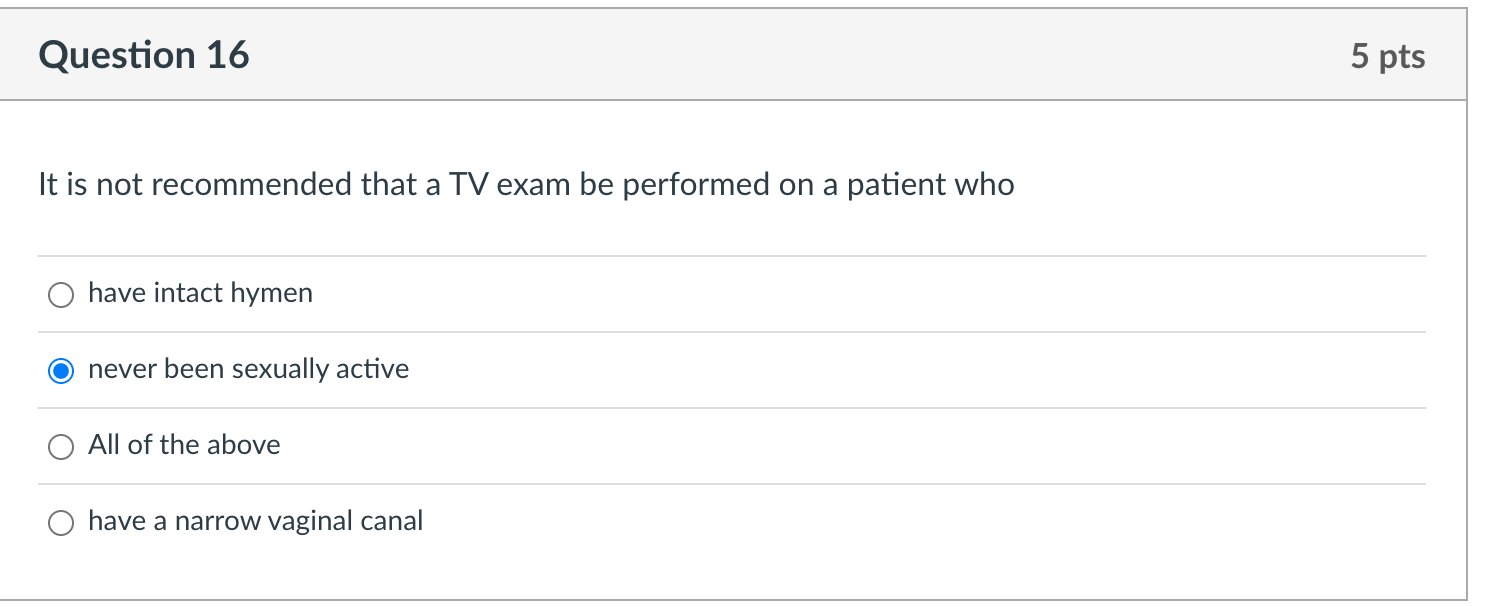Click the "have a narrow vaginal canal" label
This screenshot has width=1488, height=607.
(255, 521)
